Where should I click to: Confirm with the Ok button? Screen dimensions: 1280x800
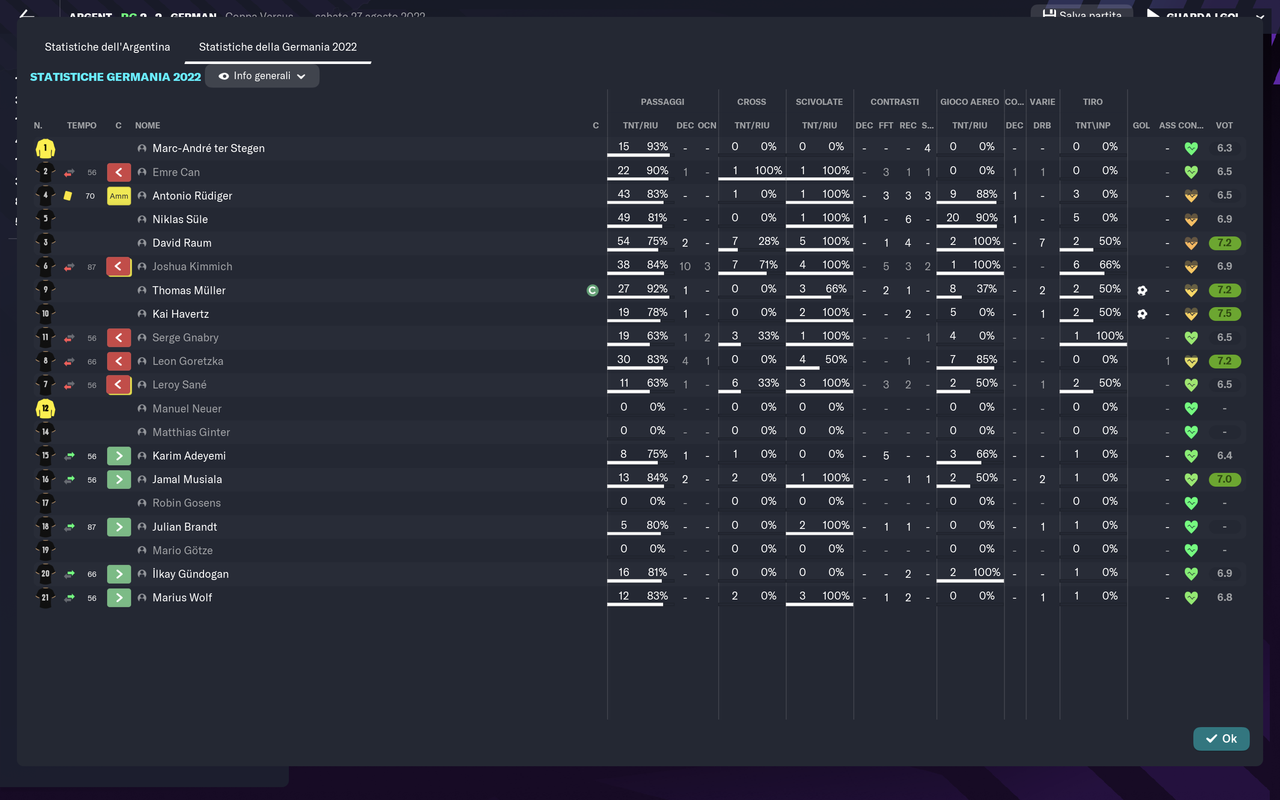pos(1221,738)
